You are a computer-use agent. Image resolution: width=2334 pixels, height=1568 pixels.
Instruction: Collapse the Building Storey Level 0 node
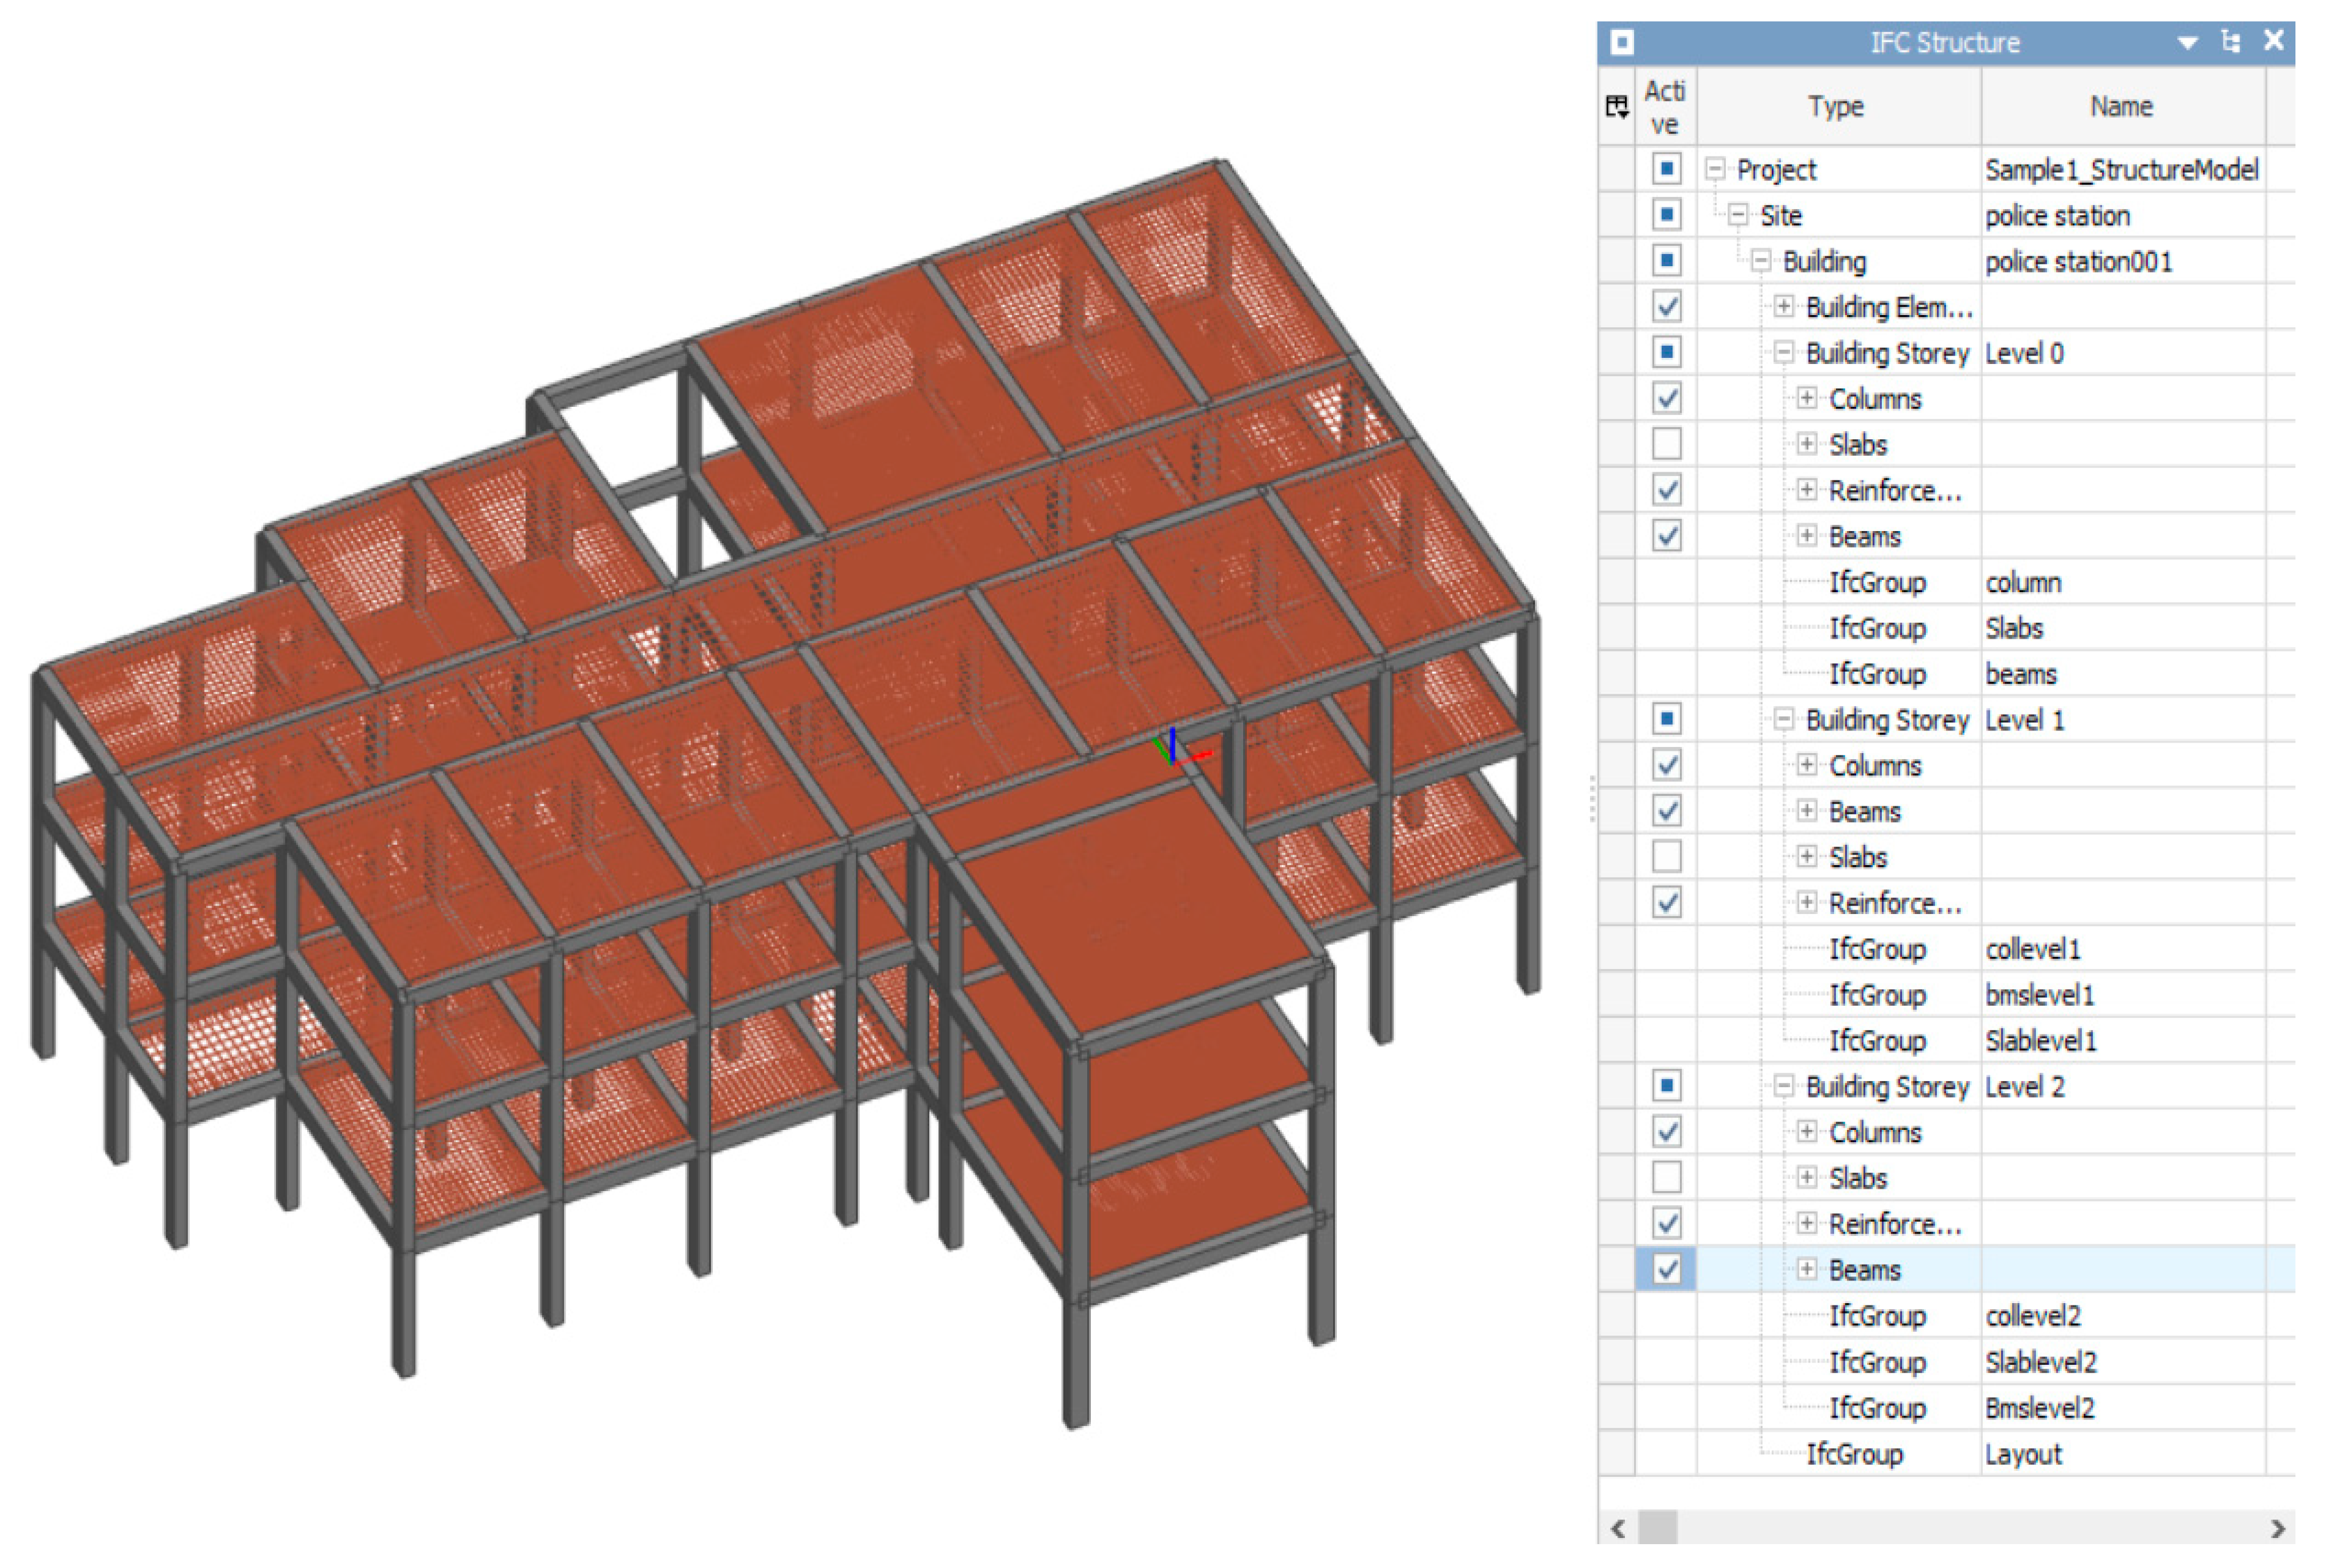[1783, 352]
